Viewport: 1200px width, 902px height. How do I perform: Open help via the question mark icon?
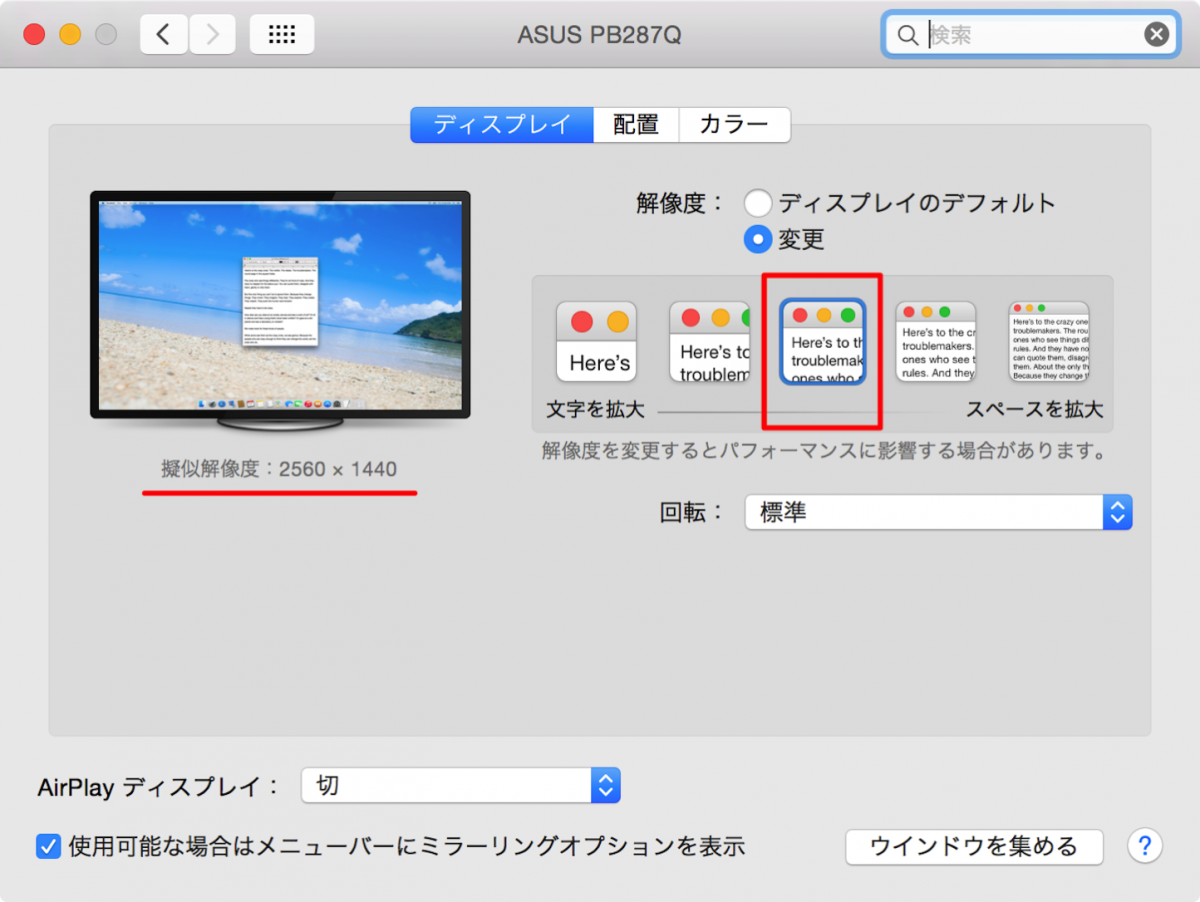[1144, 846]
